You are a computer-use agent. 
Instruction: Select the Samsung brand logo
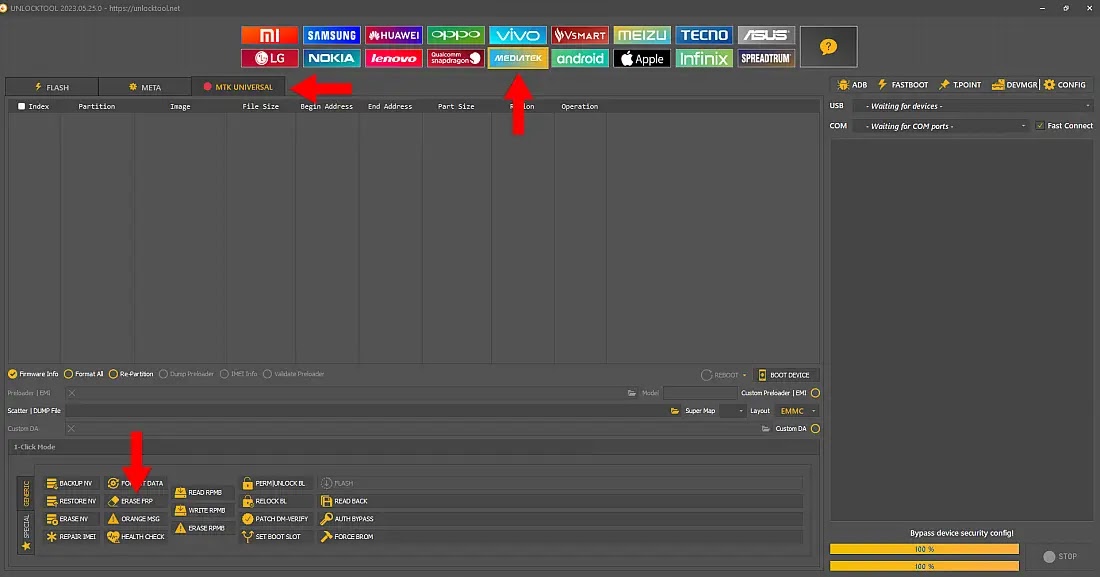332,35
